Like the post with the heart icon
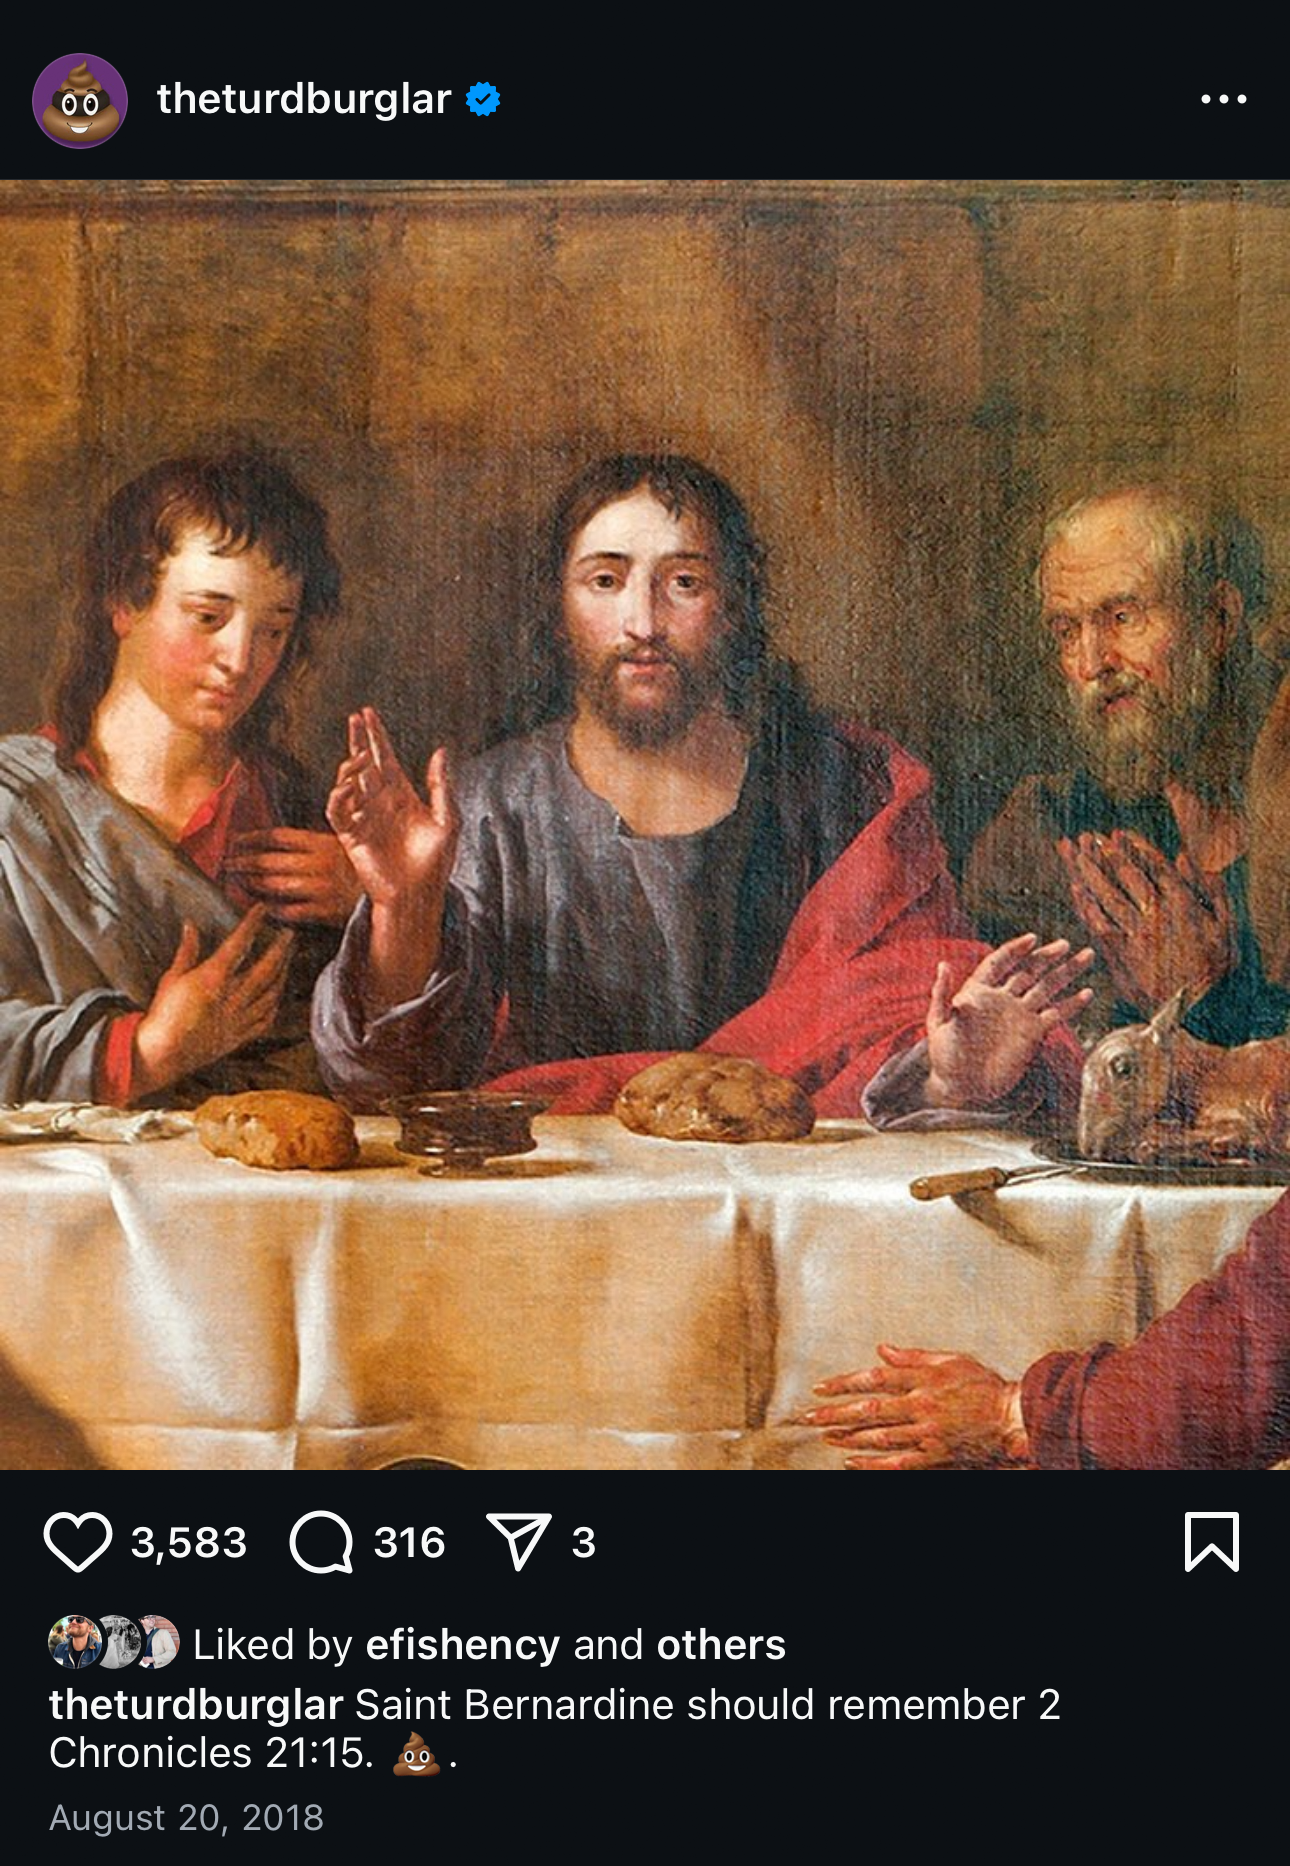The image size is (1290, 1866). (x=78, y=1542)
